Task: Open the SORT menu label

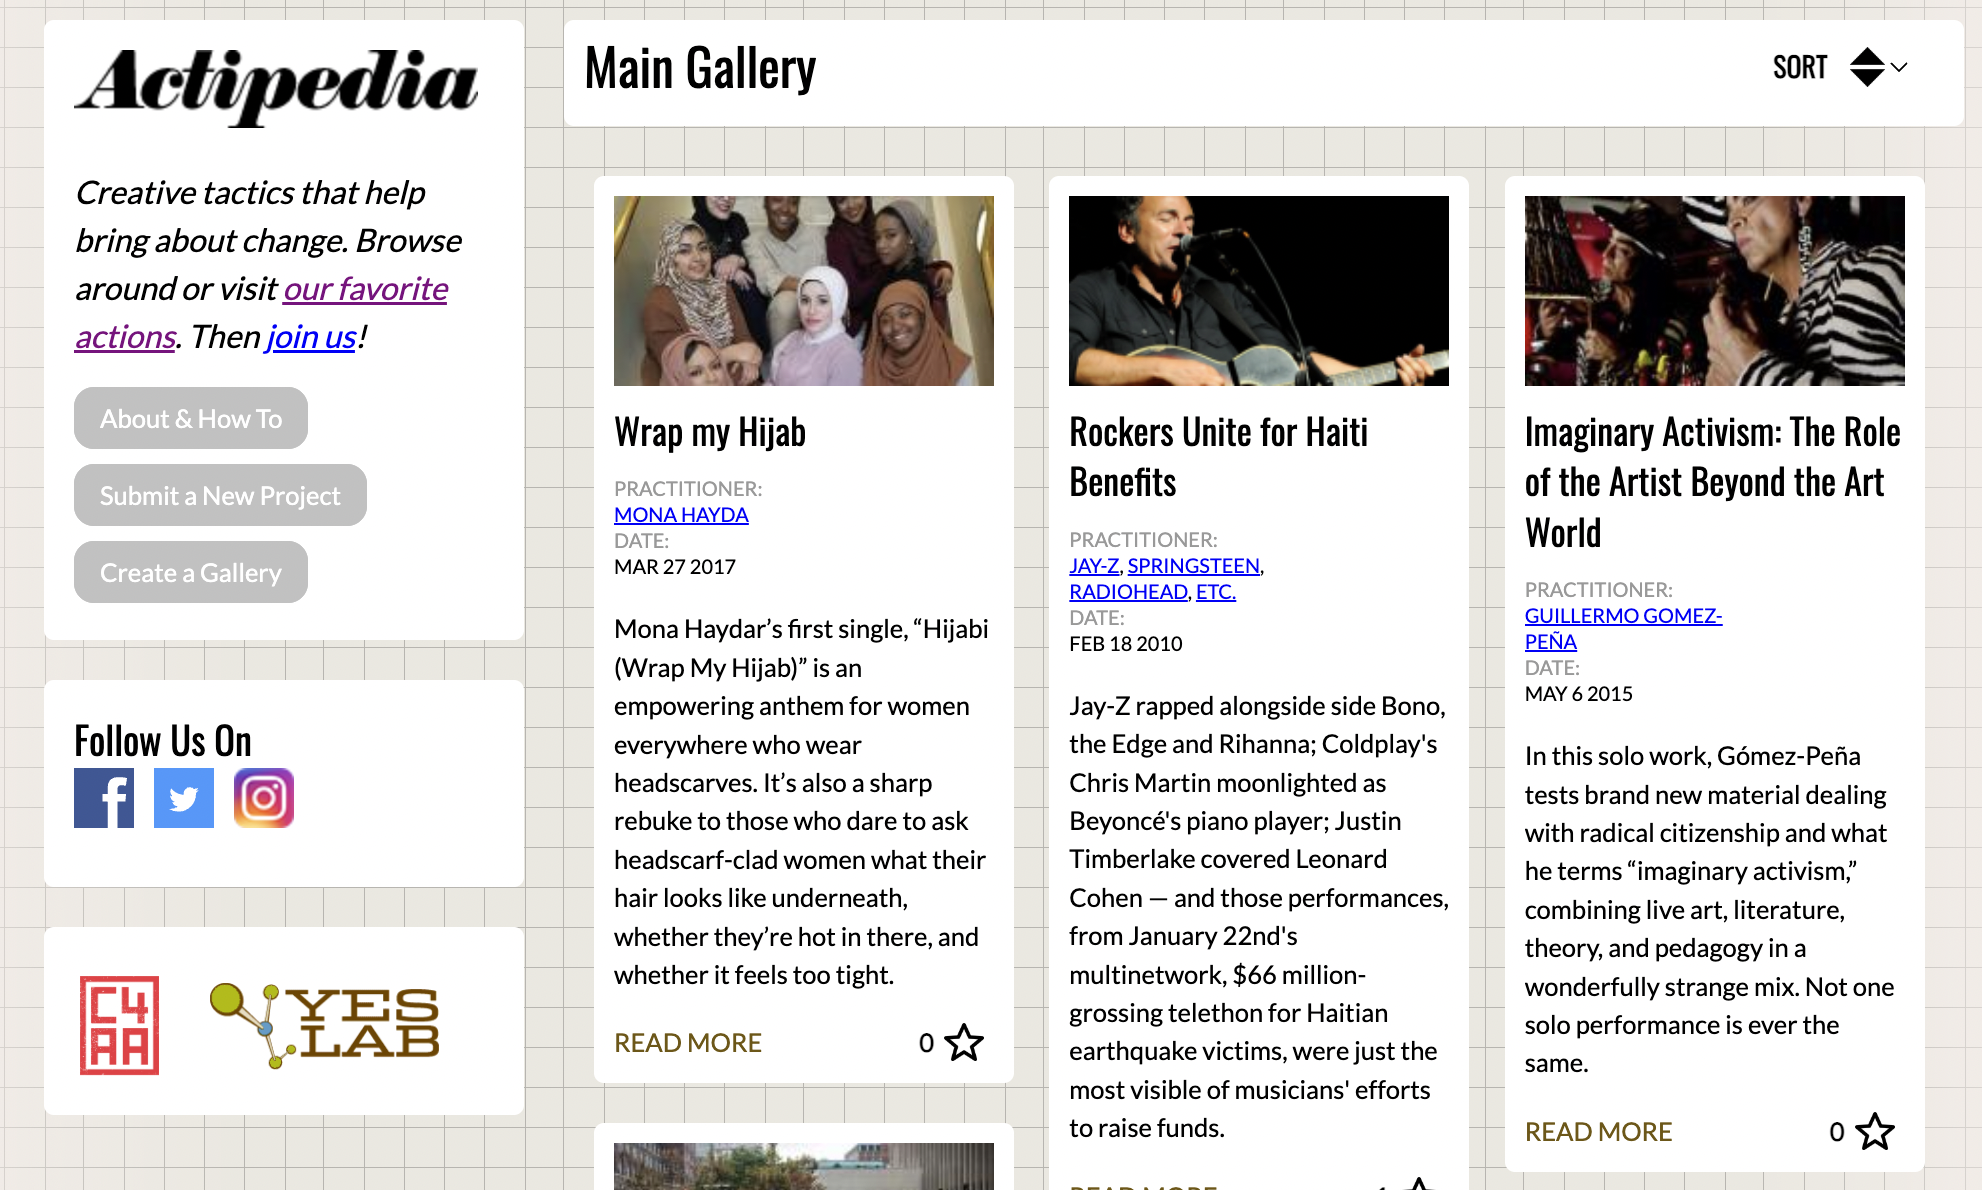Action: click(x=1799, y=67)
